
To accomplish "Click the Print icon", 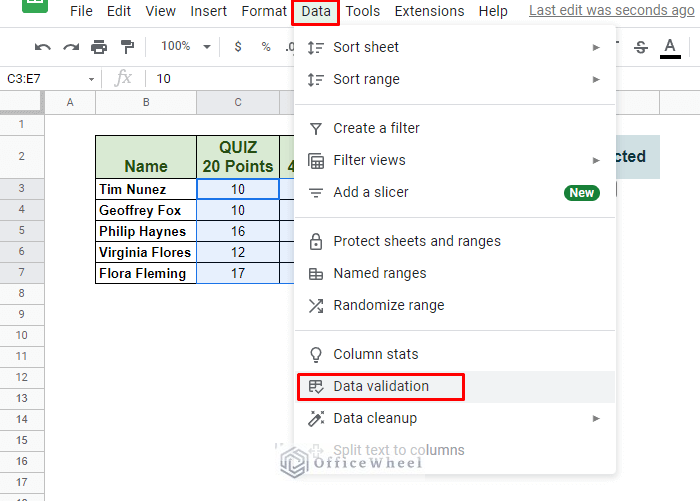I will [x=99, y=47].
